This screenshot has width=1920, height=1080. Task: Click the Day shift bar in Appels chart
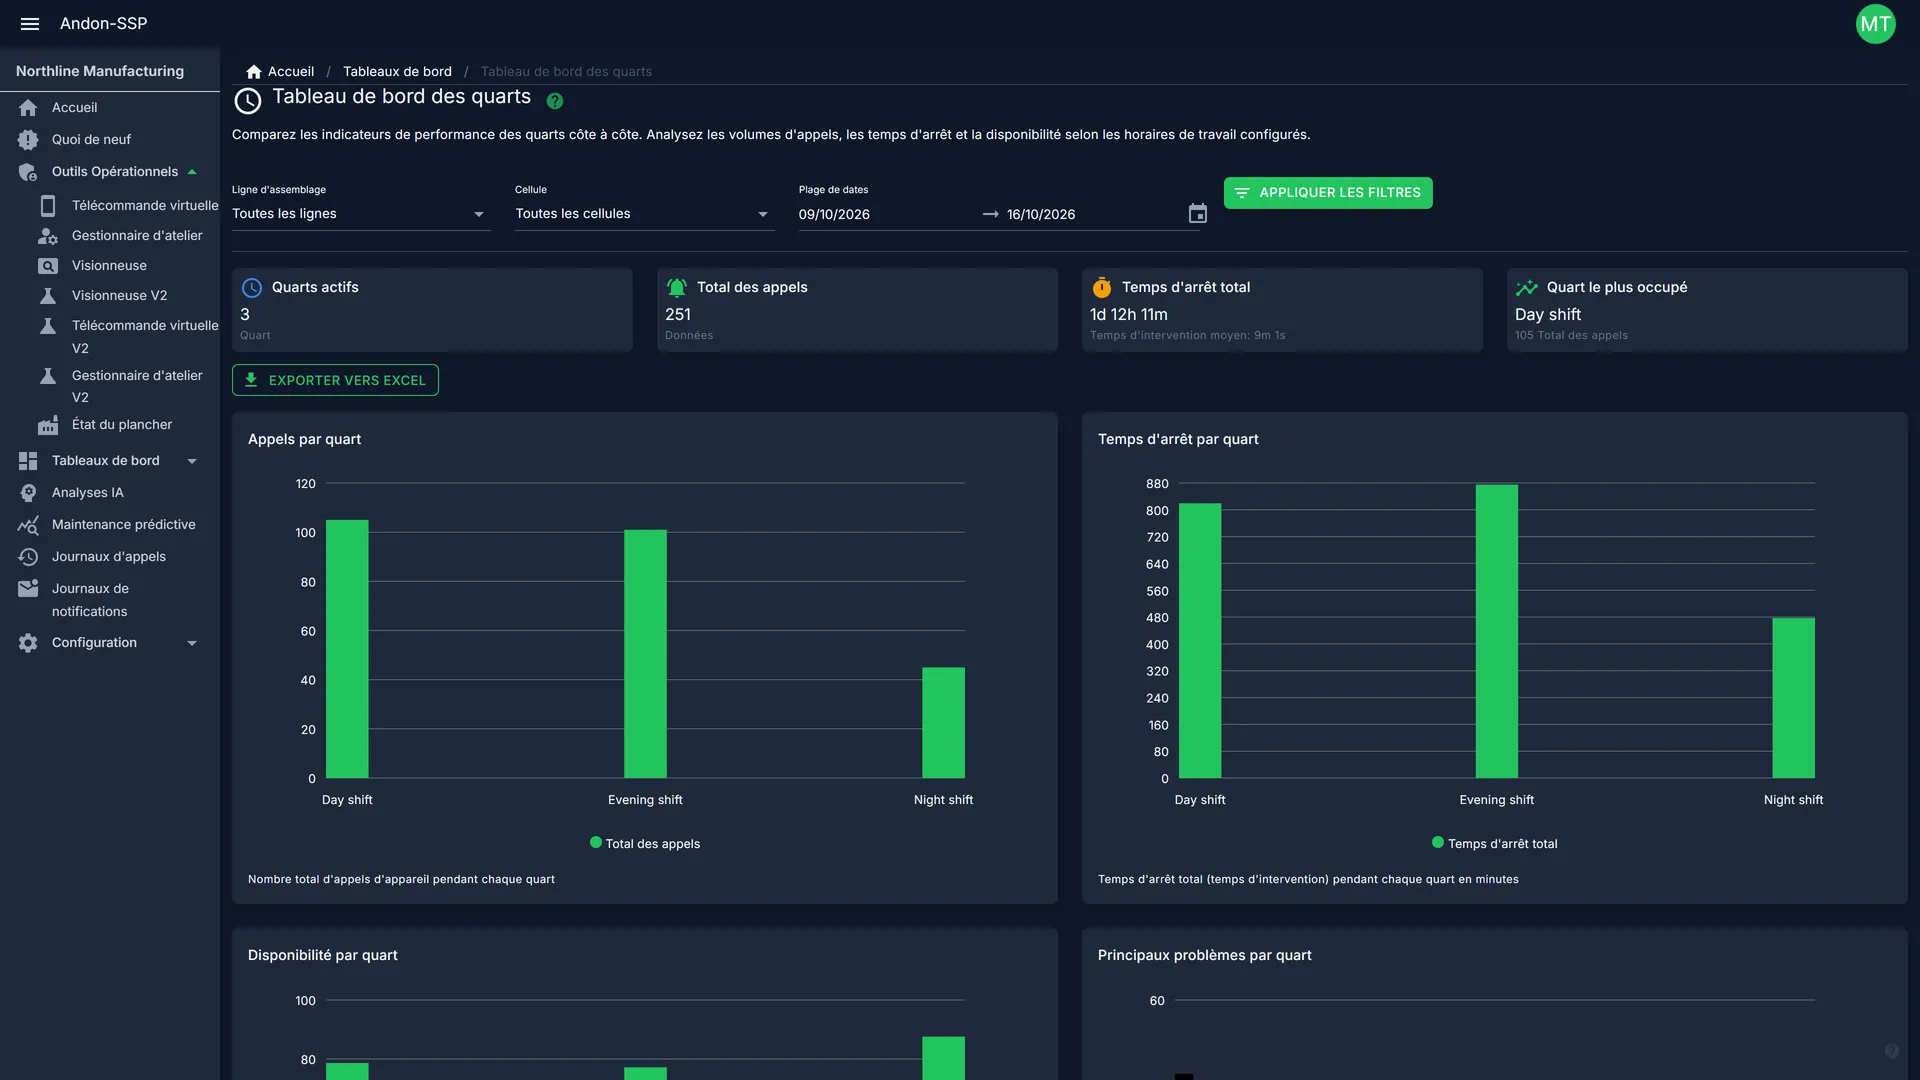[347, 649]
